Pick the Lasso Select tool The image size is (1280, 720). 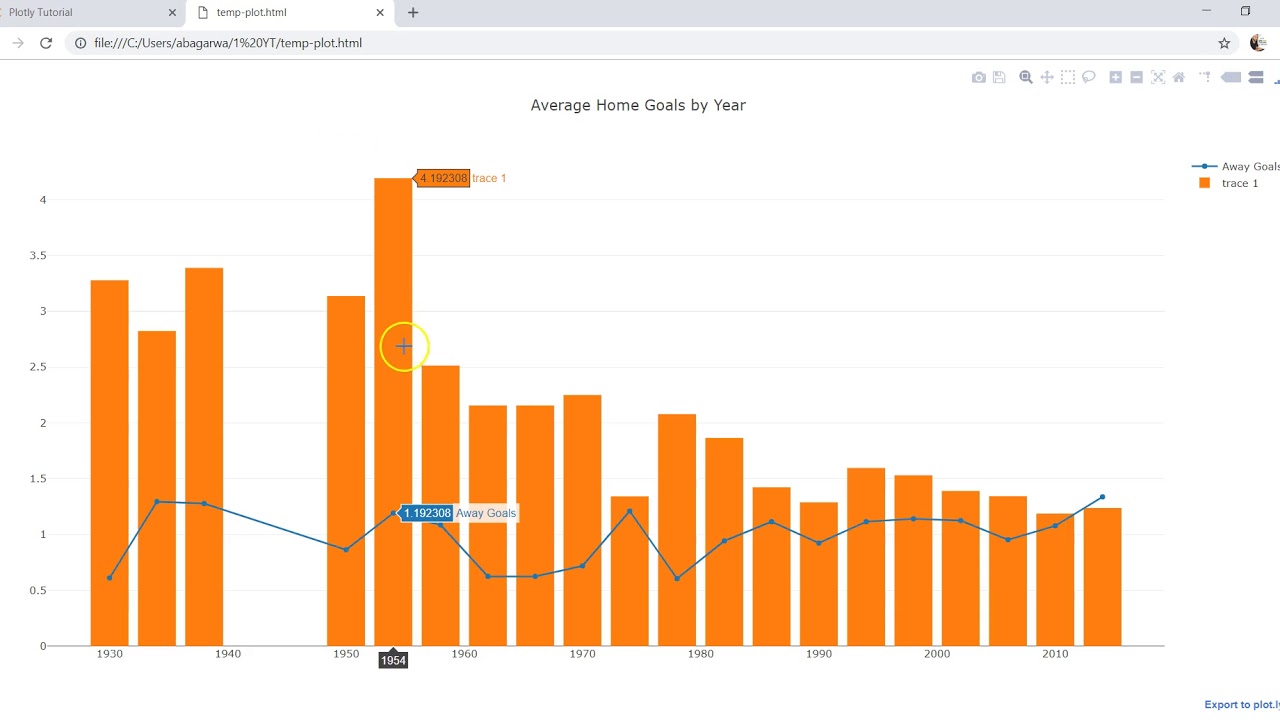[1089, 78]
